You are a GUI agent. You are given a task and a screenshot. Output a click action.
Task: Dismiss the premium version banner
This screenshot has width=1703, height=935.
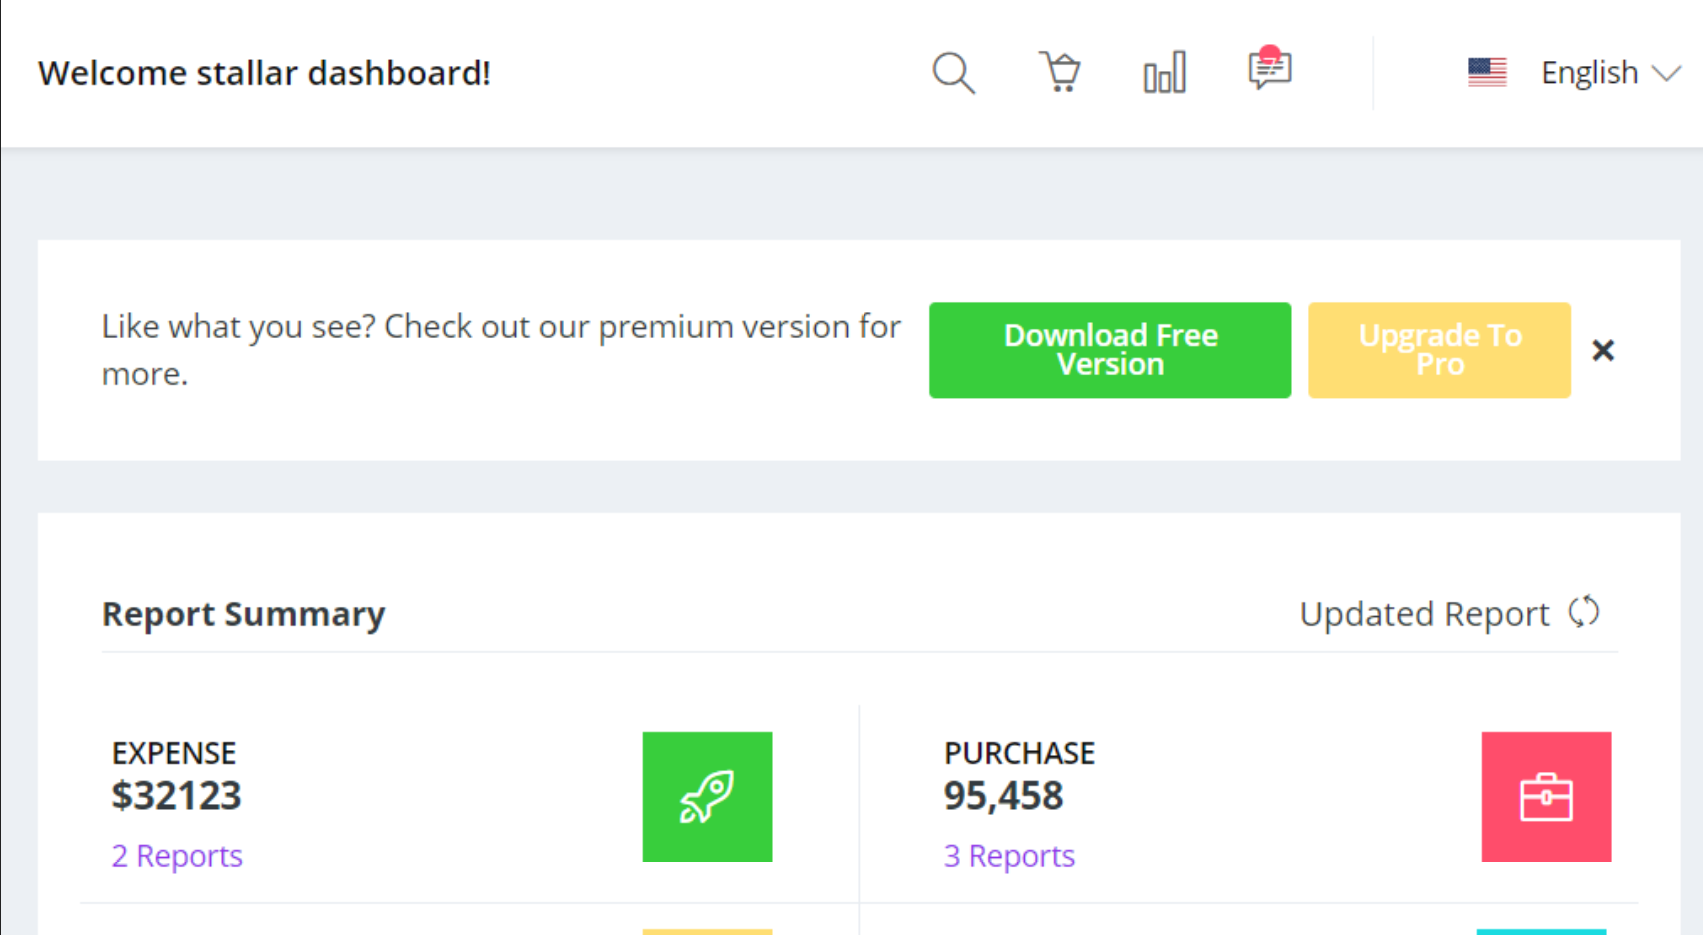click(x=1603, y=350)
